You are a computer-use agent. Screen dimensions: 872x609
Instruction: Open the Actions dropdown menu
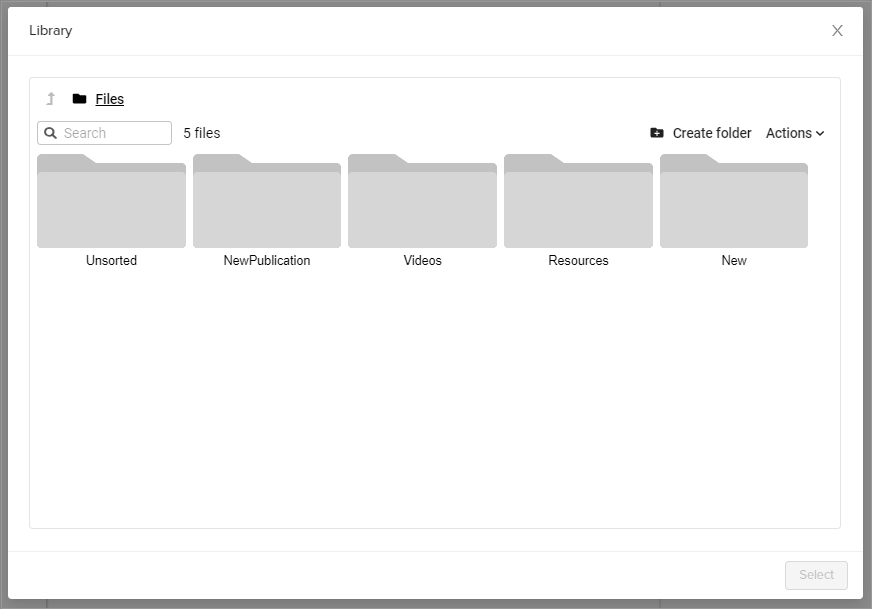tap(789, 133)
